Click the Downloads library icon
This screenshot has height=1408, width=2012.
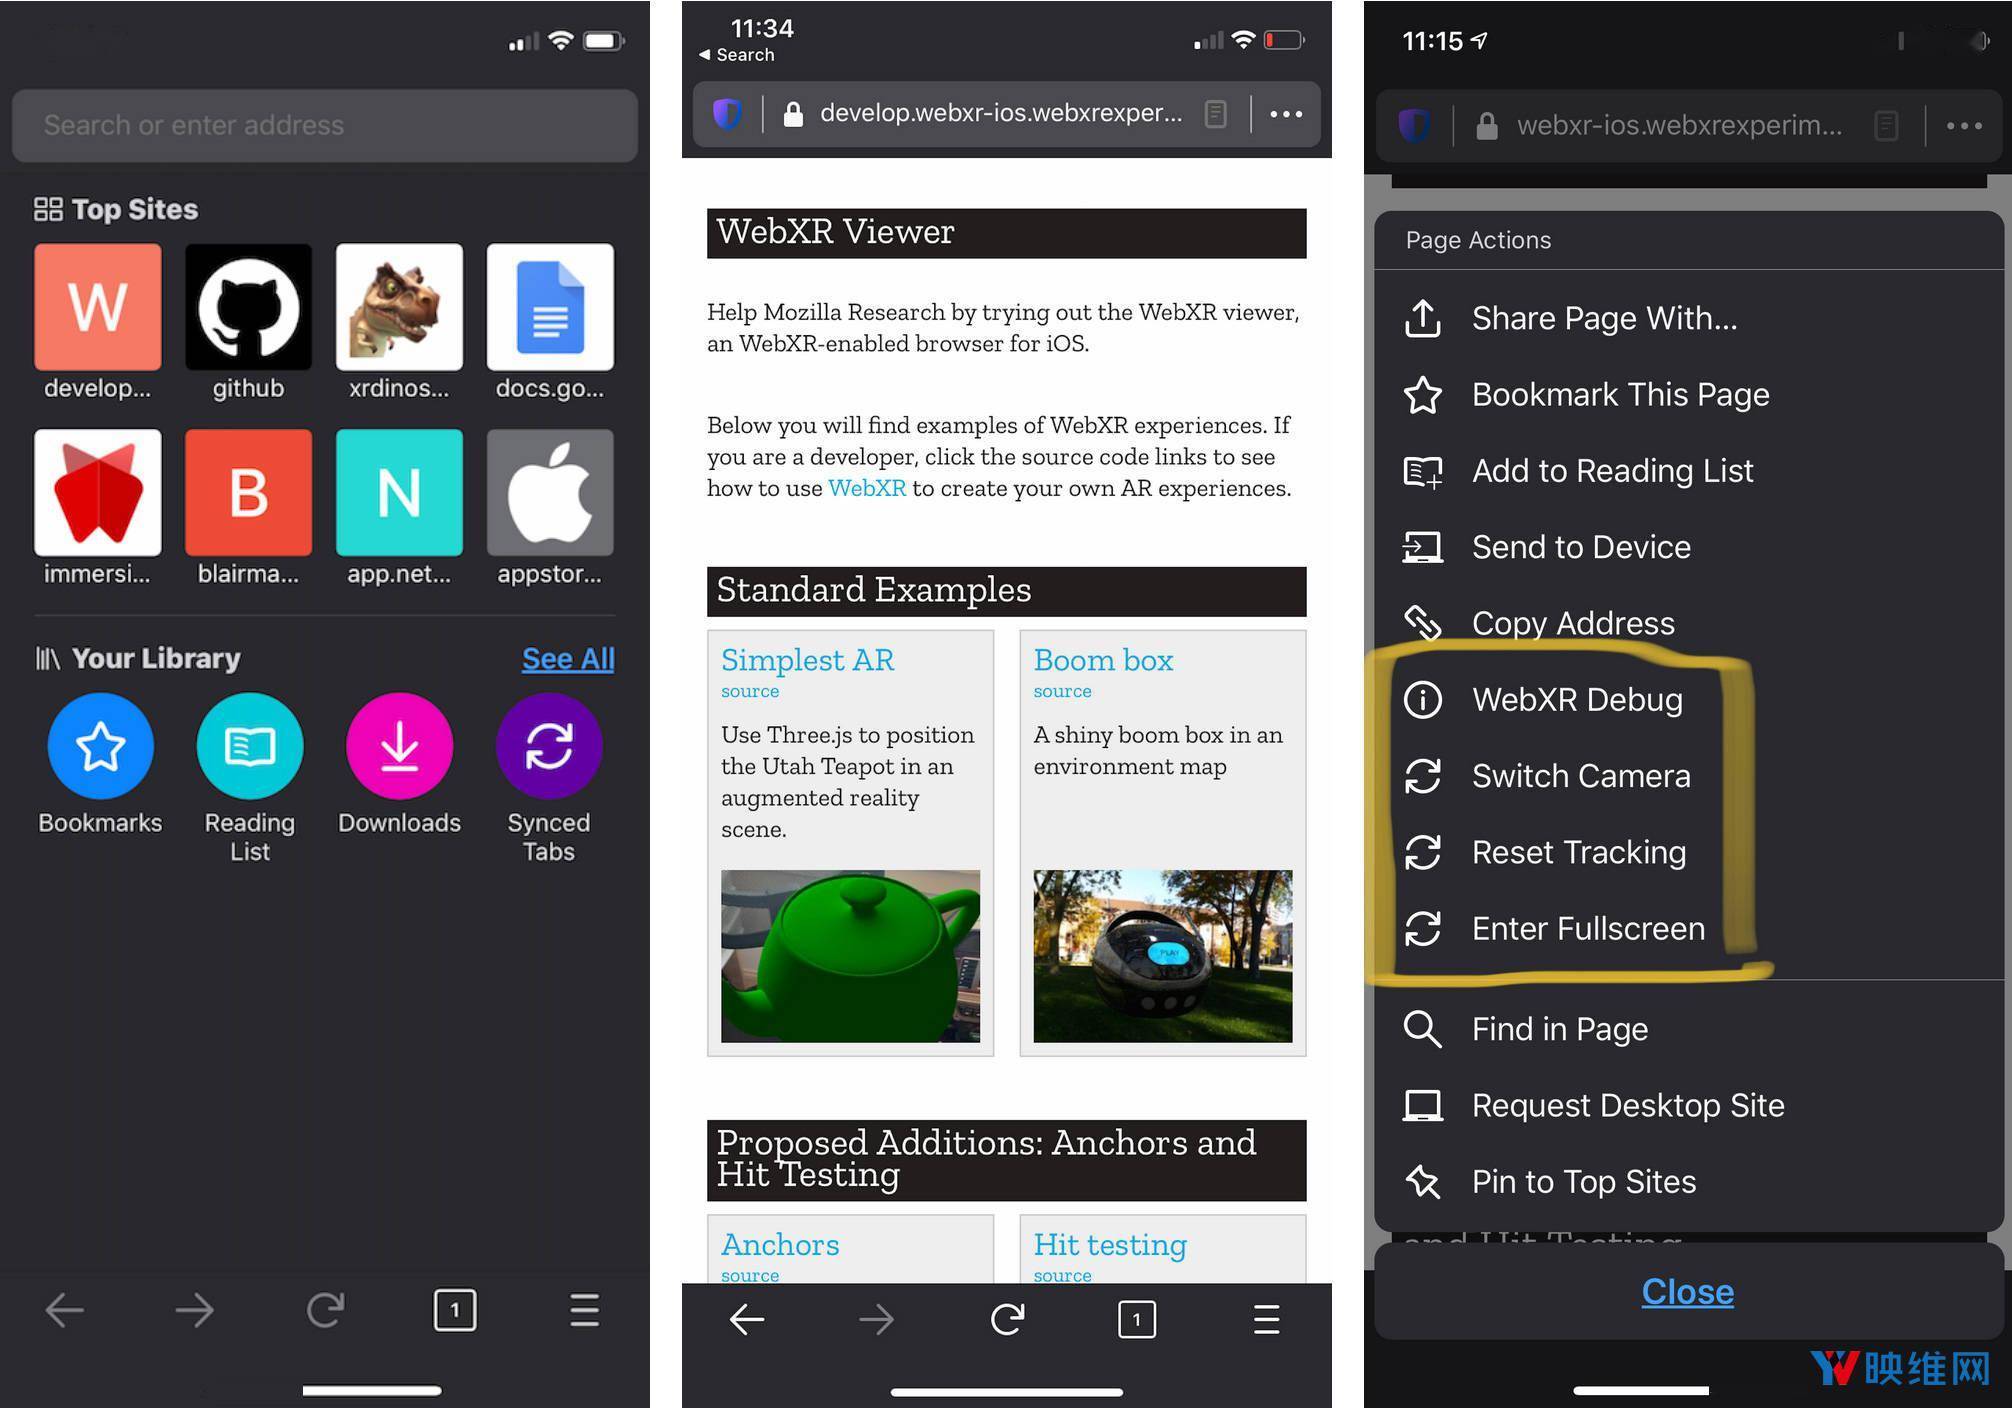[x=399, y=748]
